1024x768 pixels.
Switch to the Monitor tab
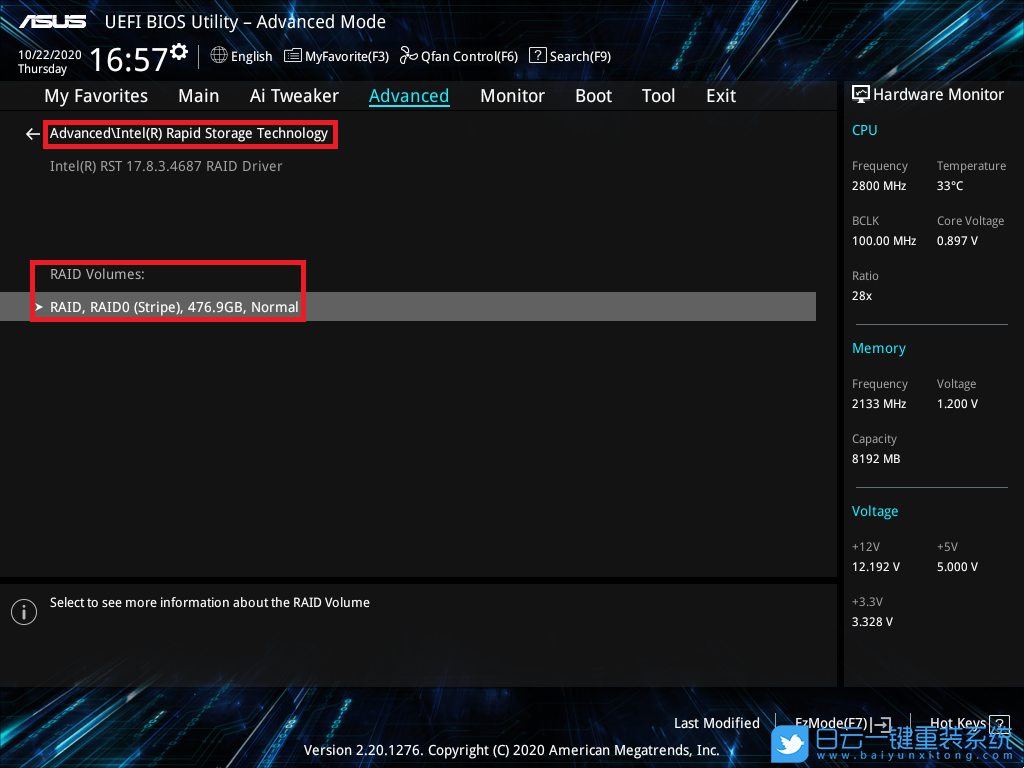click(512, 96)
